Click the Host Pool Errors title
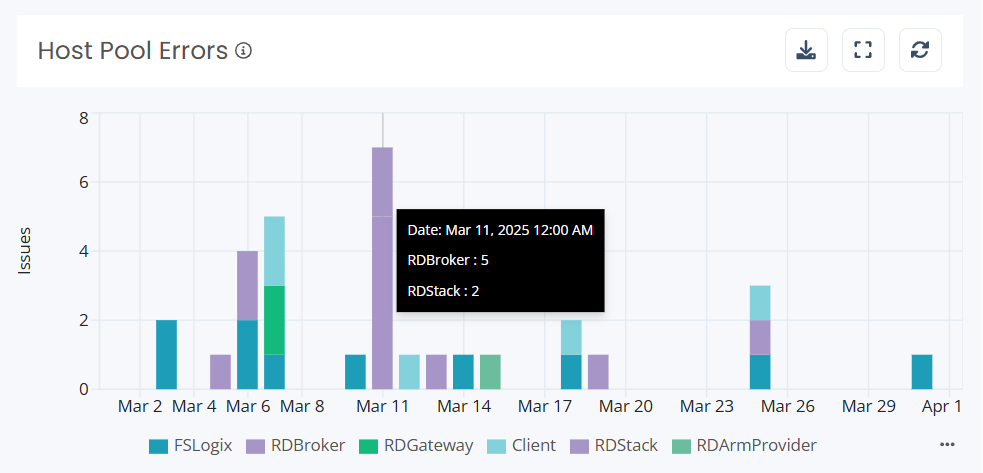Viewport: 983px width, 473px height. tap(133, 51)
